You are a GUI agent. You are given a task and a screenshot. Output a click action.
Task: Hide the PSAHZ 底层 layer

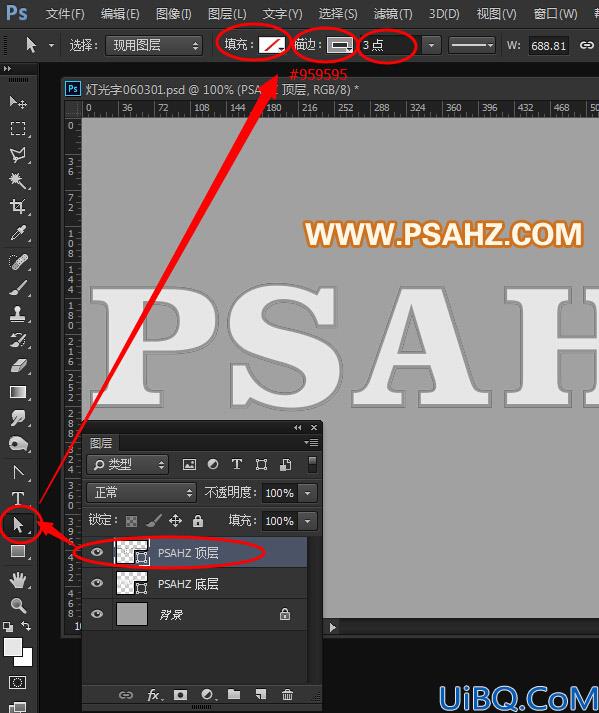coord(97,583)
